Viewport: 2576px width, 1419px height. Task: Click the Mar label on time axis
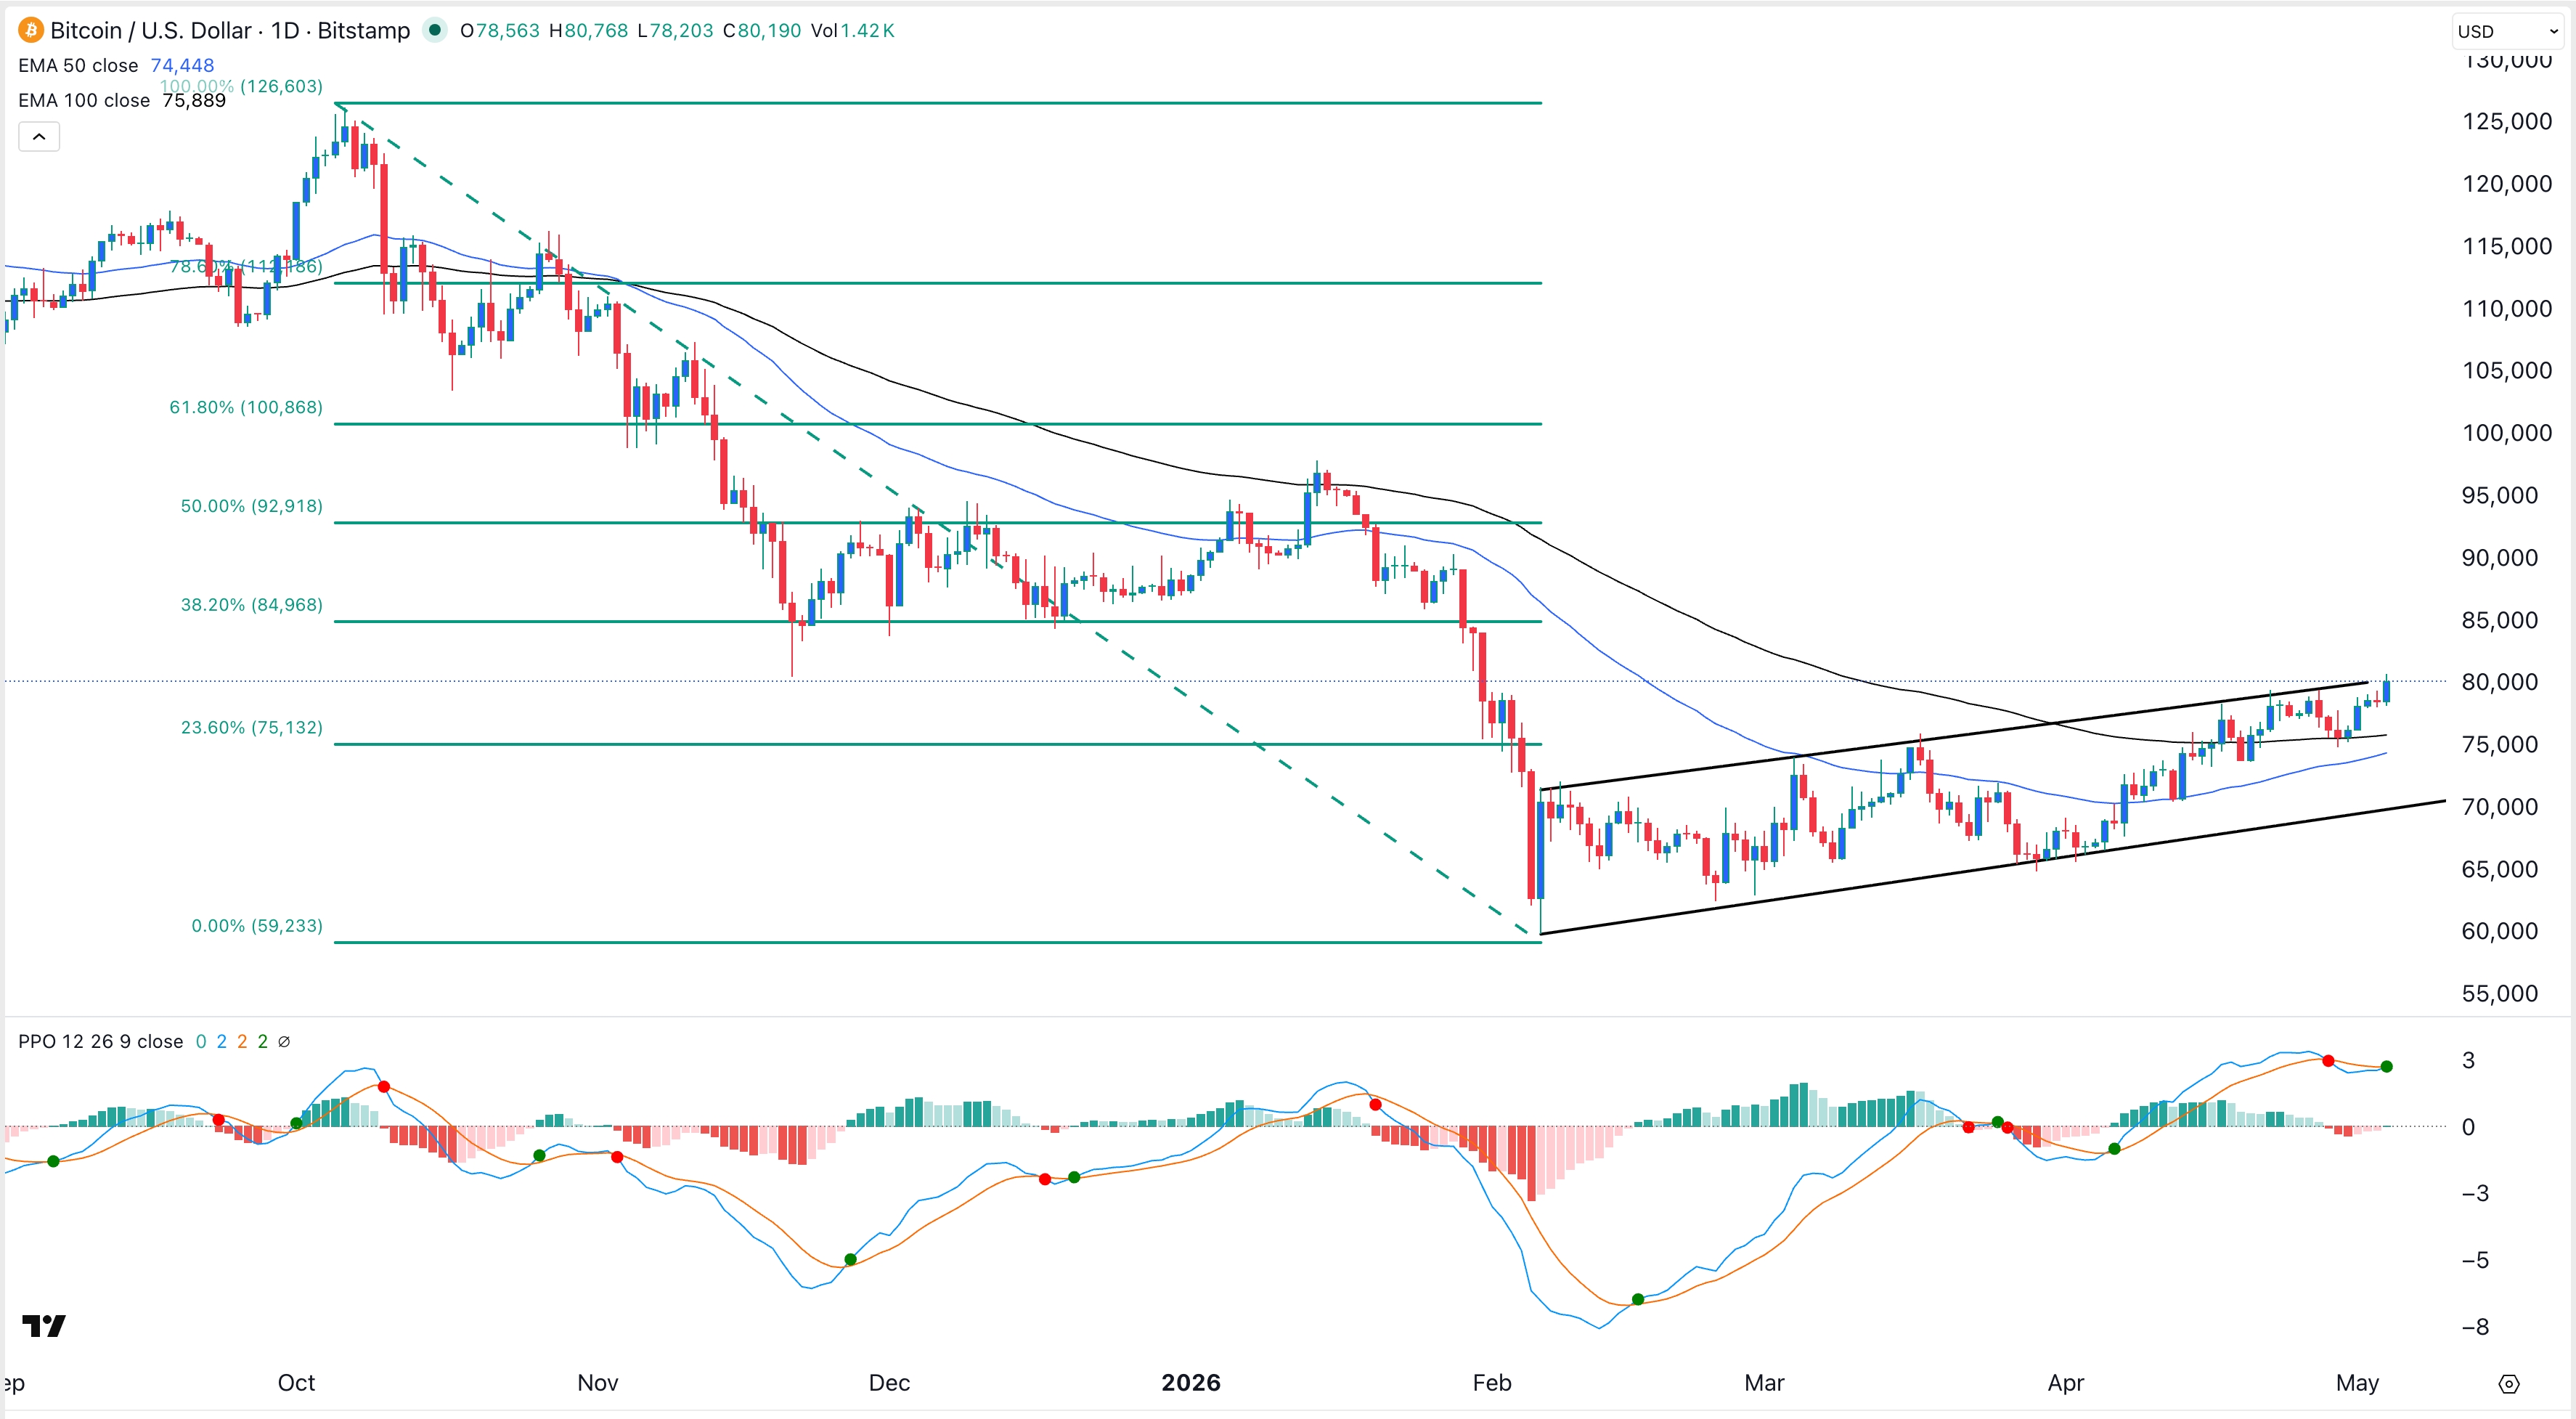click(1764, 1384)
